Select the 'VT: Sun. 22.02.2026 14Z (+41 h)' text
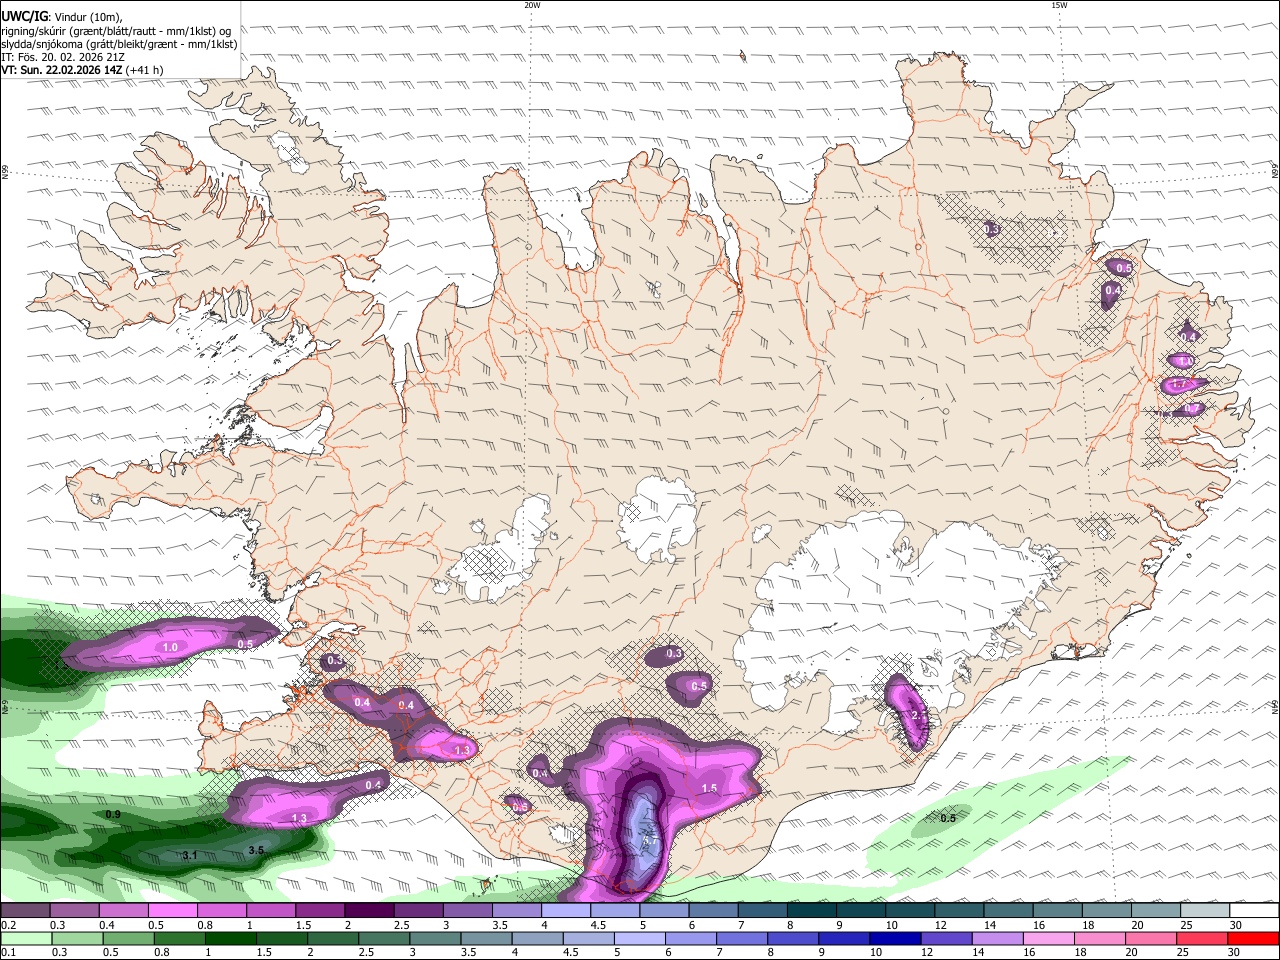The width and height of the screenshot is (1280, 960). click(x=82, y=70)
